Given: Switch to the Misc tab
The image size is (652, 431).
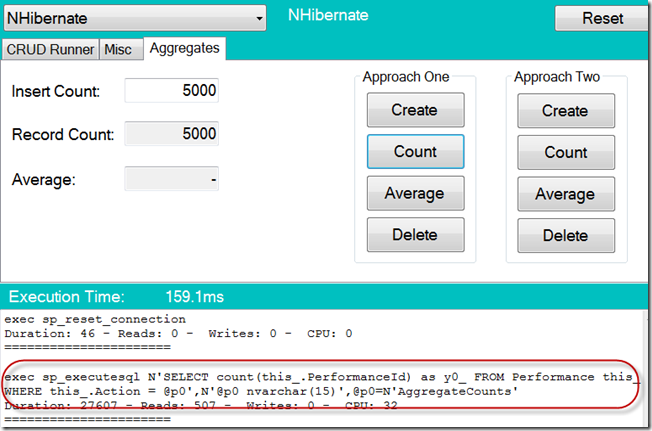Looking at the screenshot, I should (x=121, y=49).
